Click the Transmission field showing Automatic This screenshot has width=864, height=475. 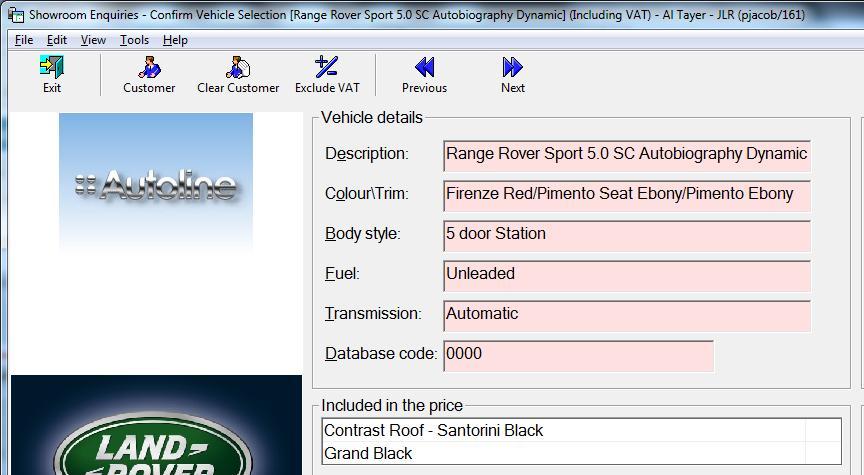tap(627, 316)
